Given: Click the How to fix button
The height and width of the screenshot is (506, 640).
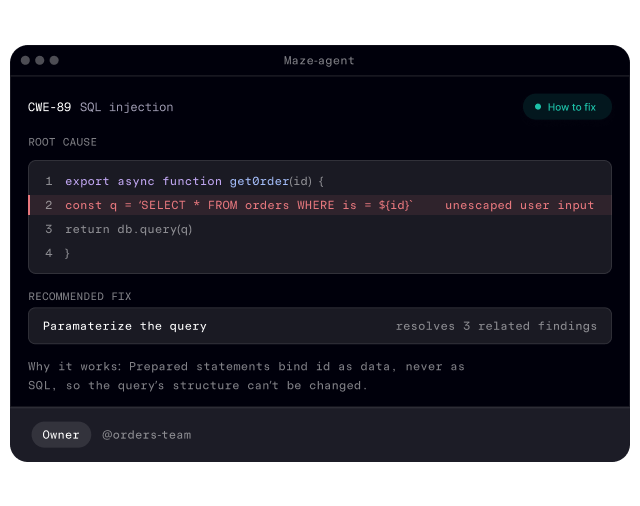Looking at the screenshot, I should [567, 107].
